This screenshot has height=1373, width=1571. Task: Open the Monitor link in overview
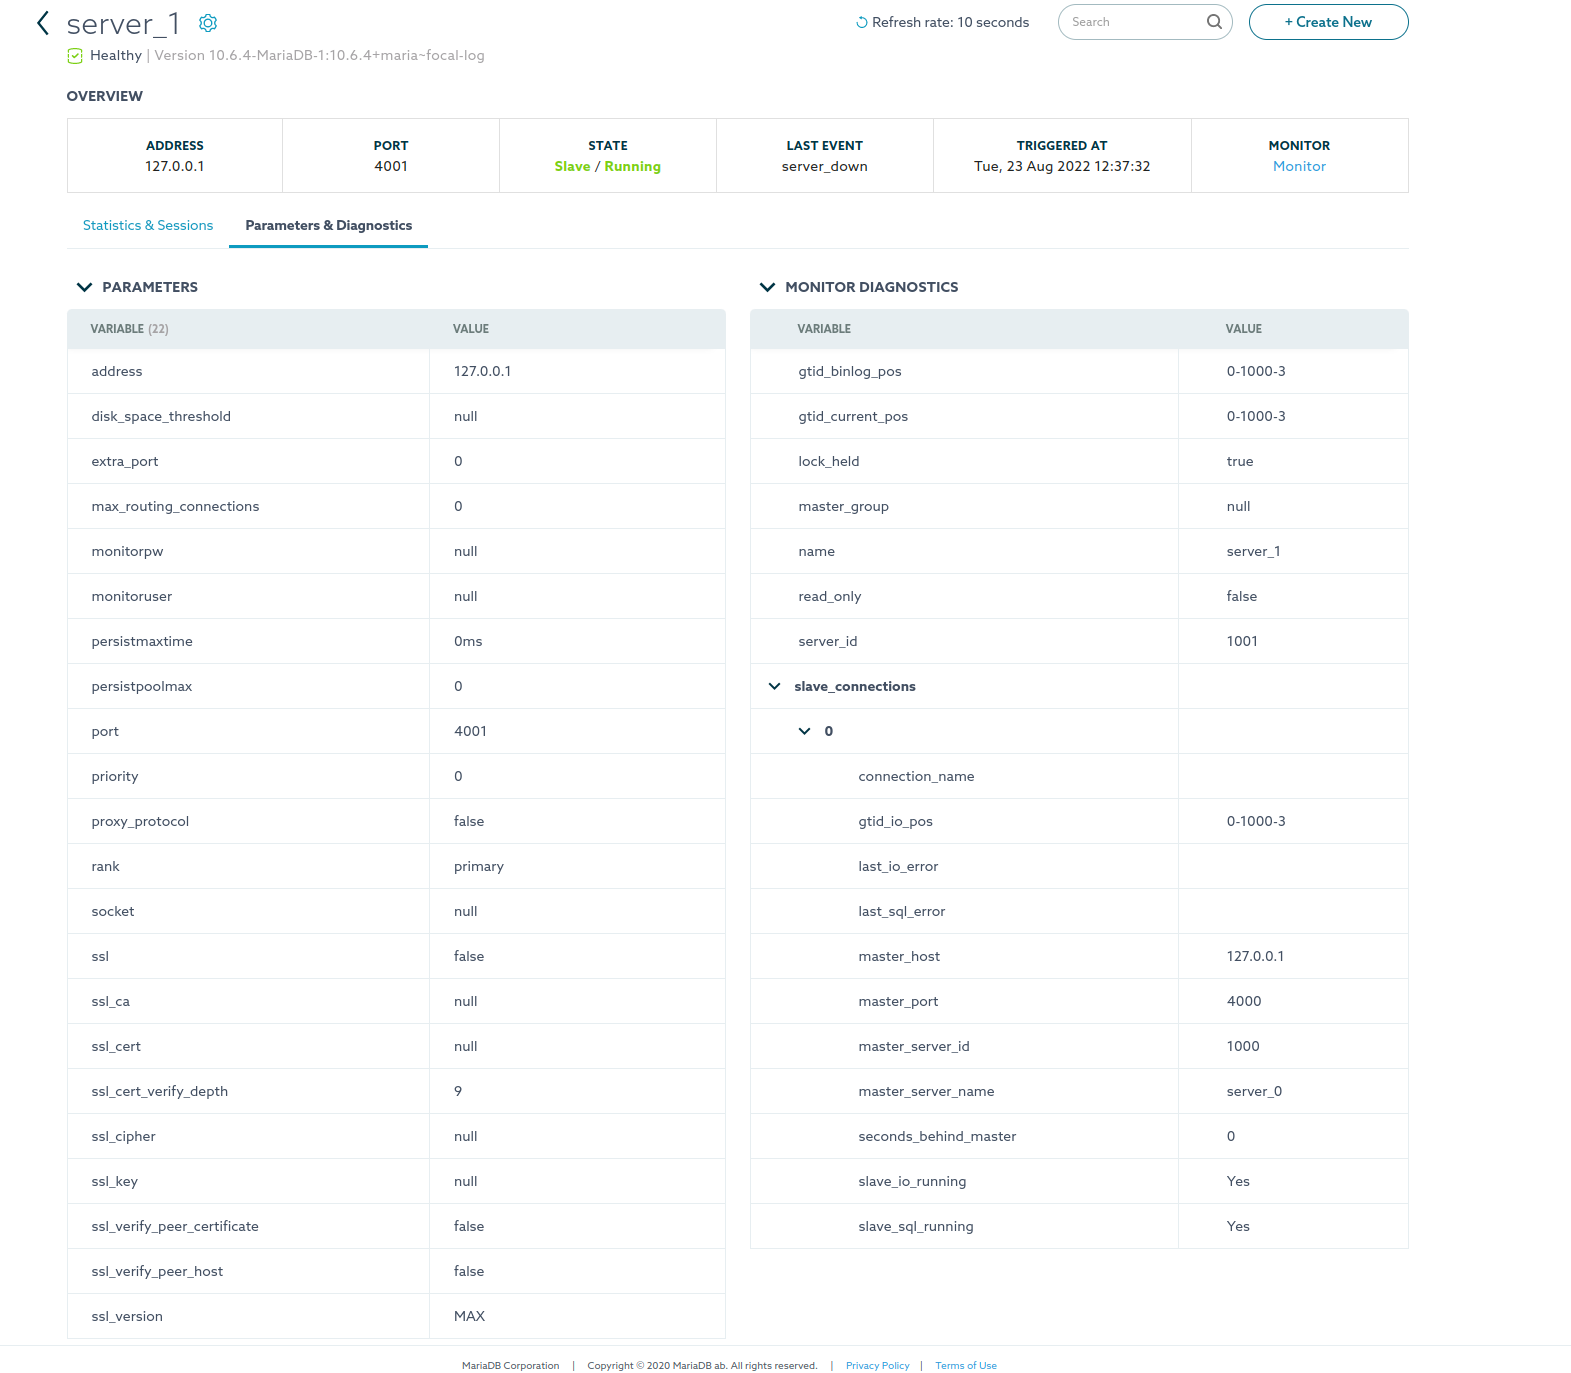click(x=1299, y=167)
